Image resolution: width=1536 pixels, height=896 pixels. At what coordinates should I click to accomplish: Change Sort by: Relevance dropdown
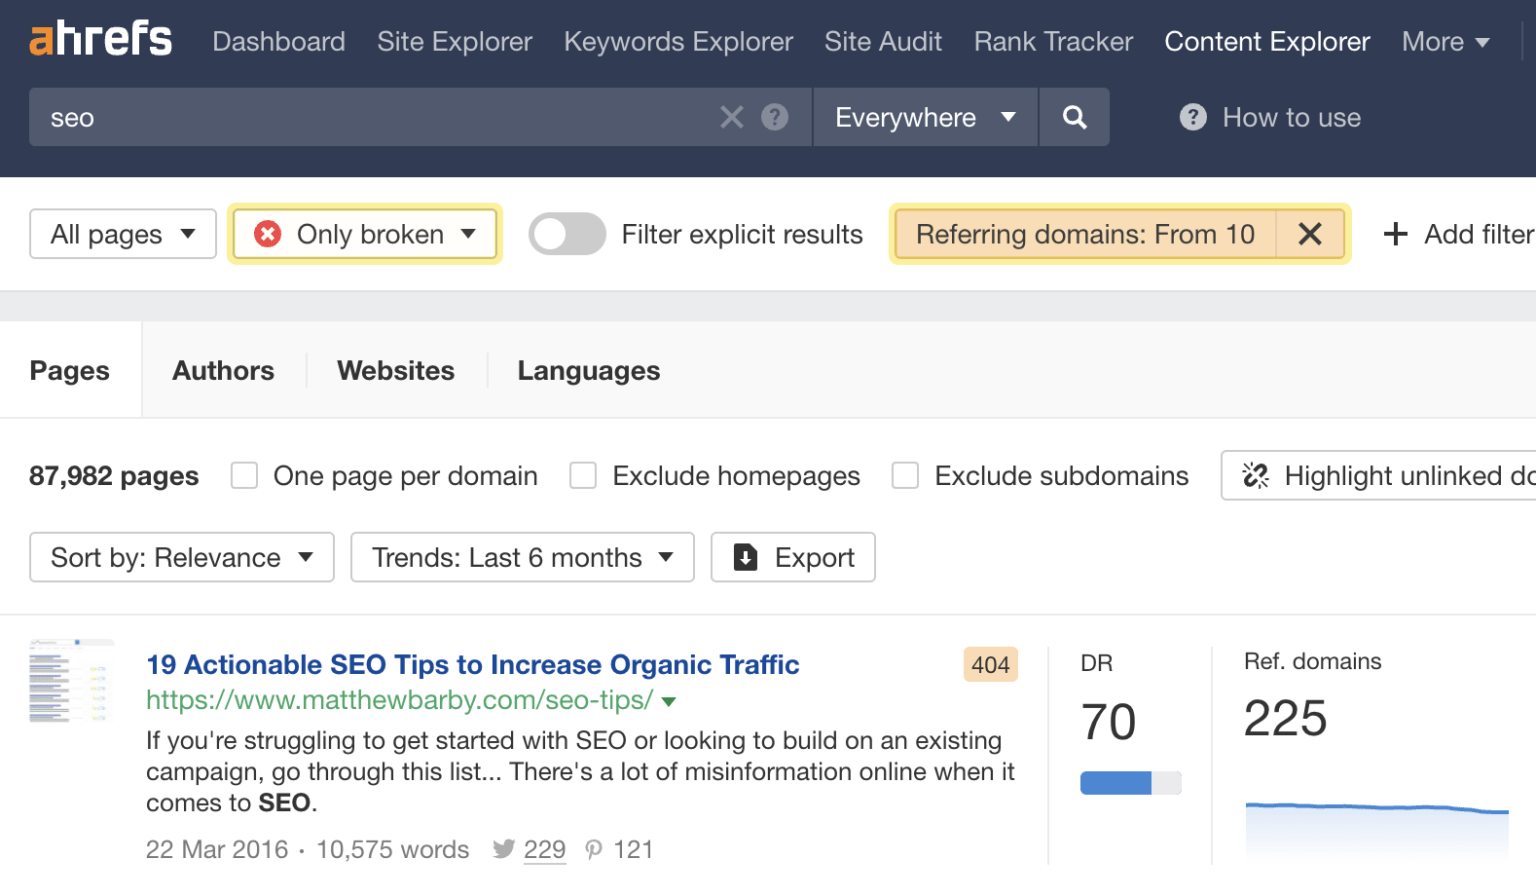point(181,557)
